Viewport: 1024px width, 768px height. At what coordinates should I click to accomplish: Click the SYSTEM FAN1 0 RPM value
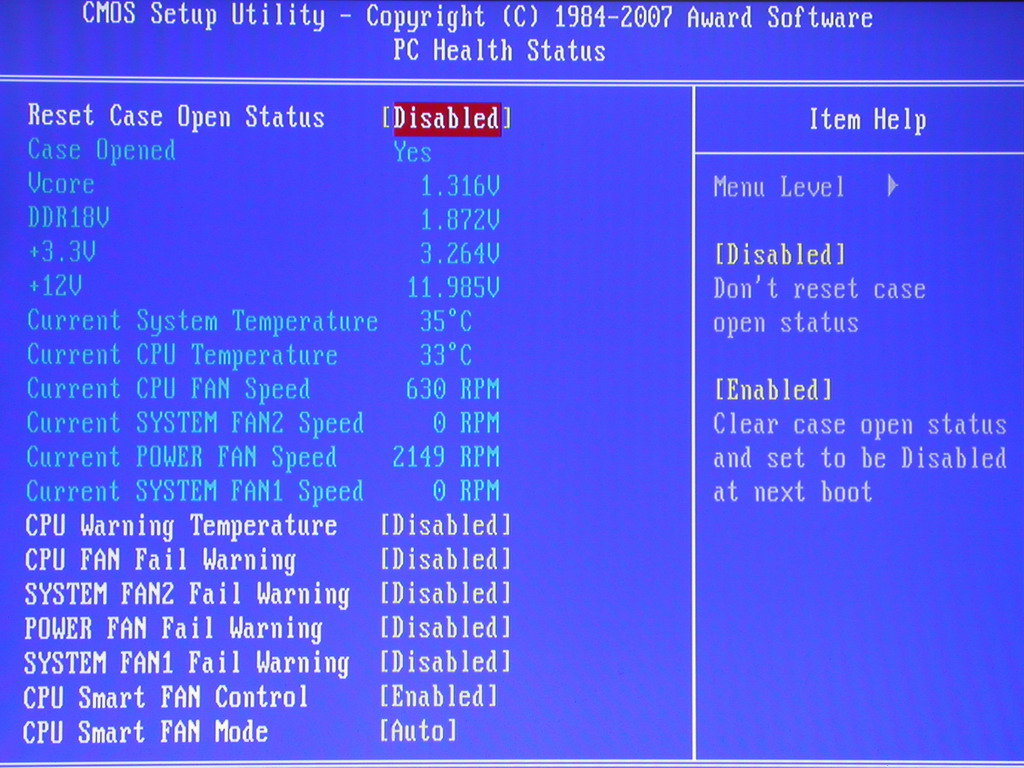pyautogui.click(x=466, y=492)
